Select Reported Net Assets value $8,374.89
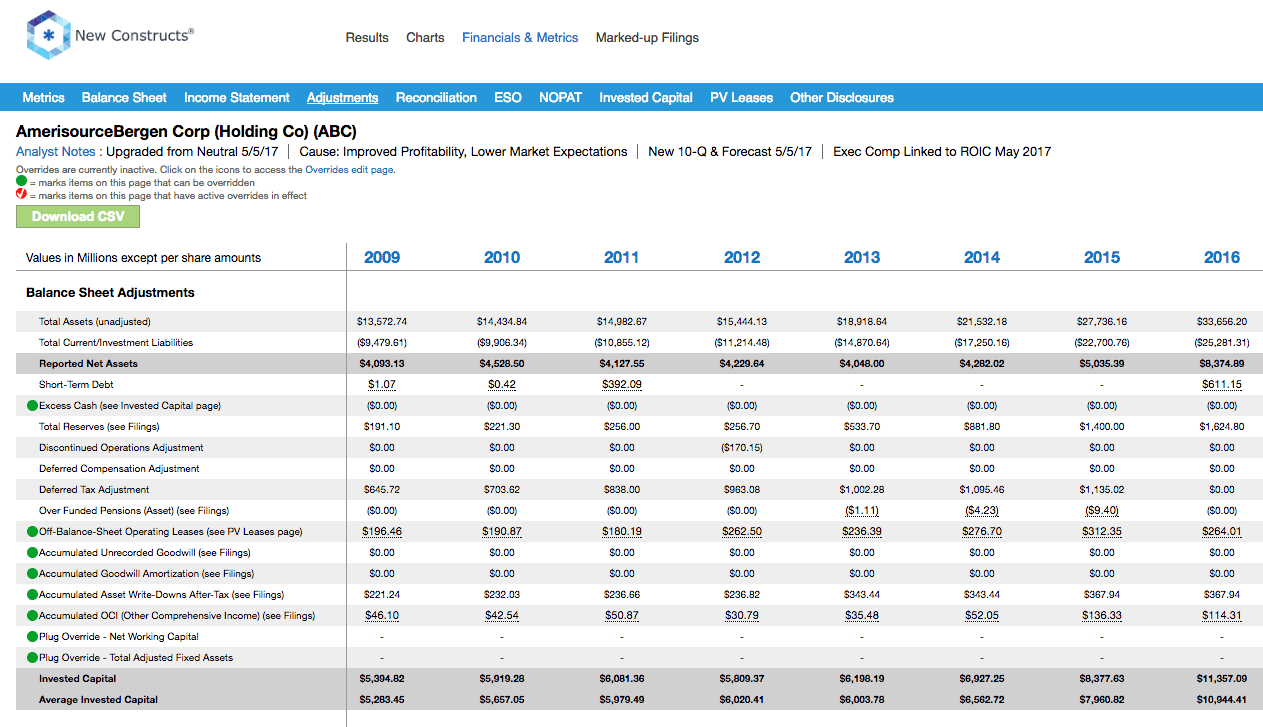The width and height of the screenshot is (1263, 727). [x=1222, y=364]
